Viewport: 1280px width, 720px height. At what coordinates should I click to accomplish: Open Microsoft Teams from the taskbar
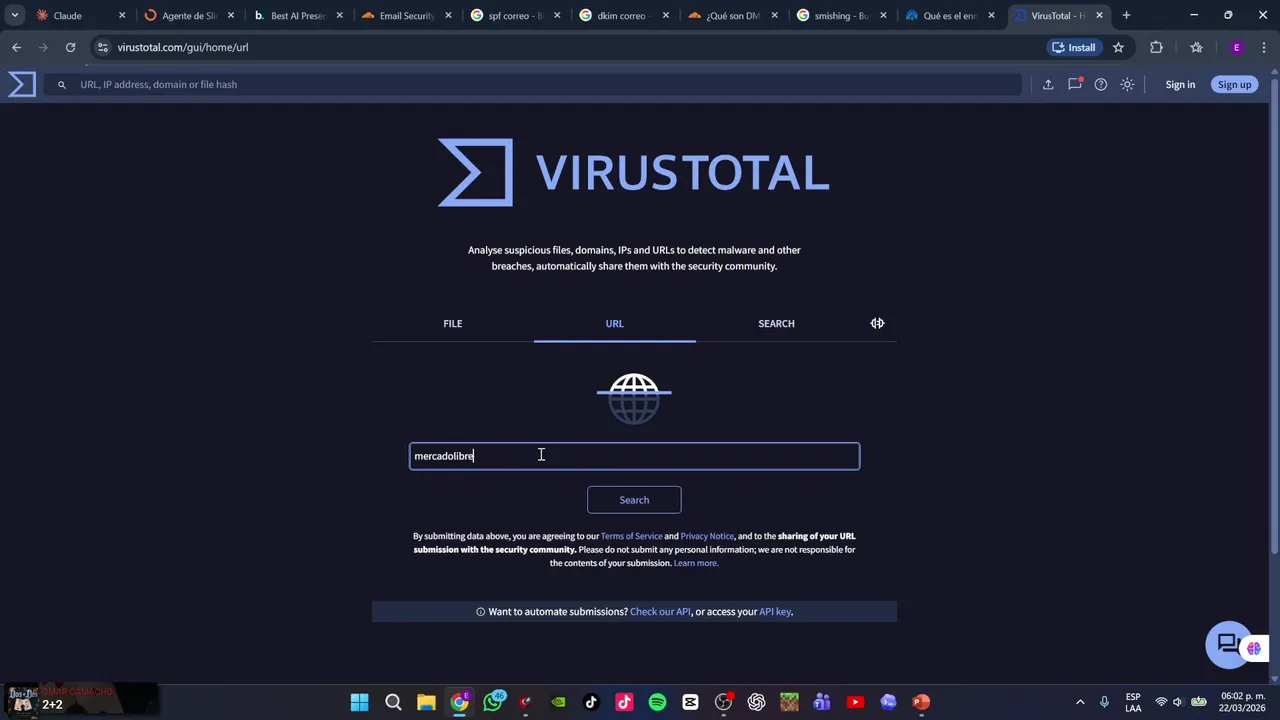[822, 702]
